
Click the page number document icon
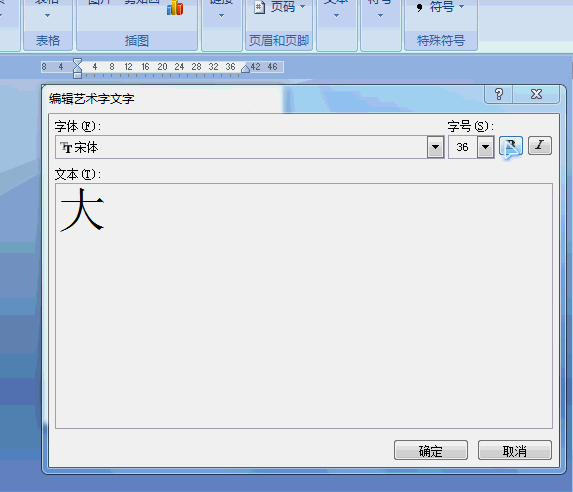(259, 7)
